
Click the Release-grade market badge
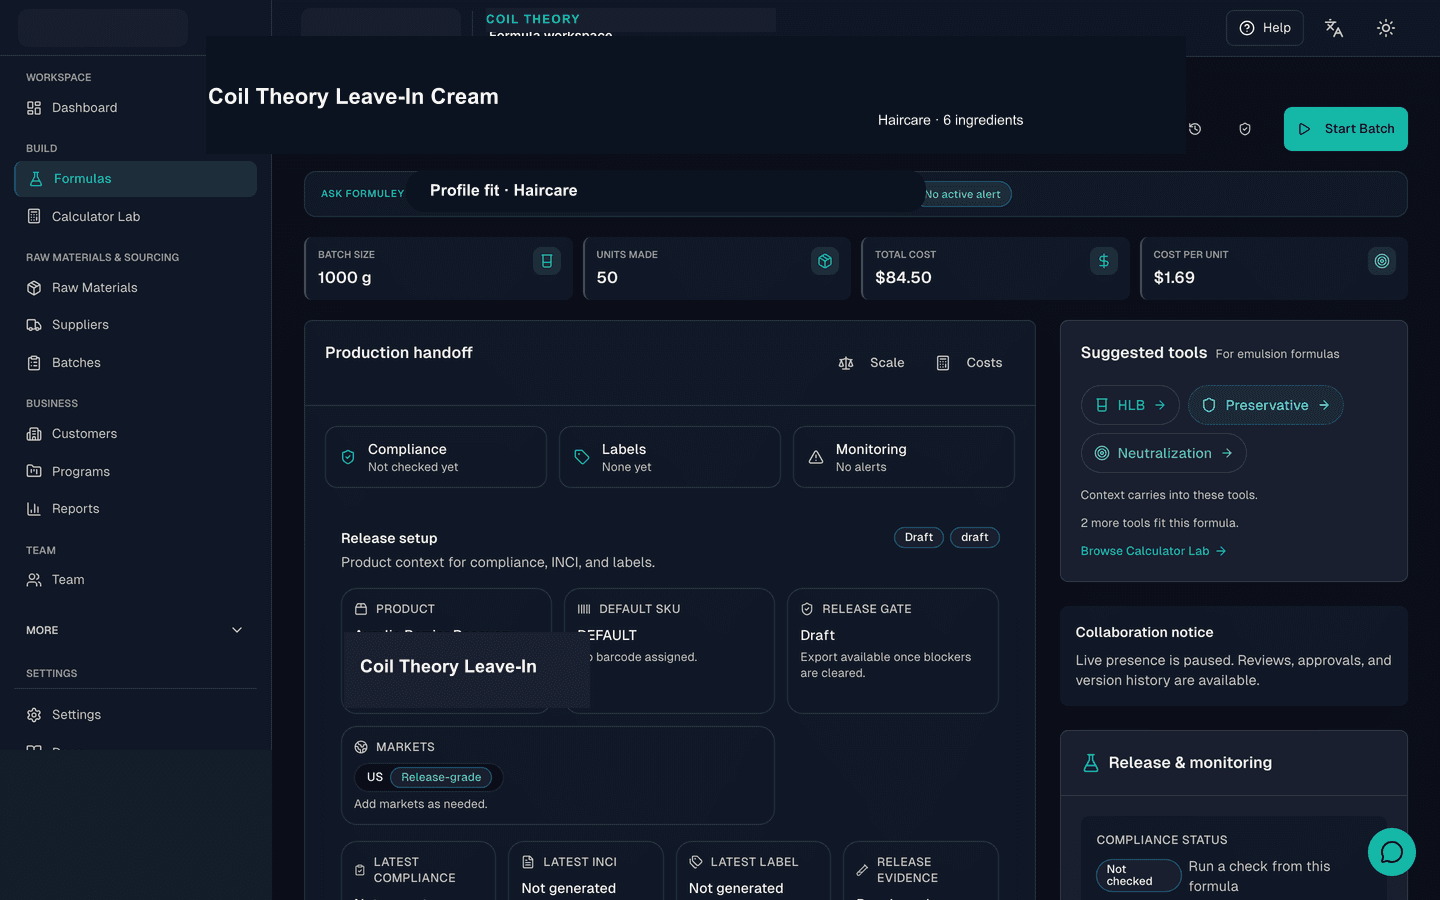[441, 777]
